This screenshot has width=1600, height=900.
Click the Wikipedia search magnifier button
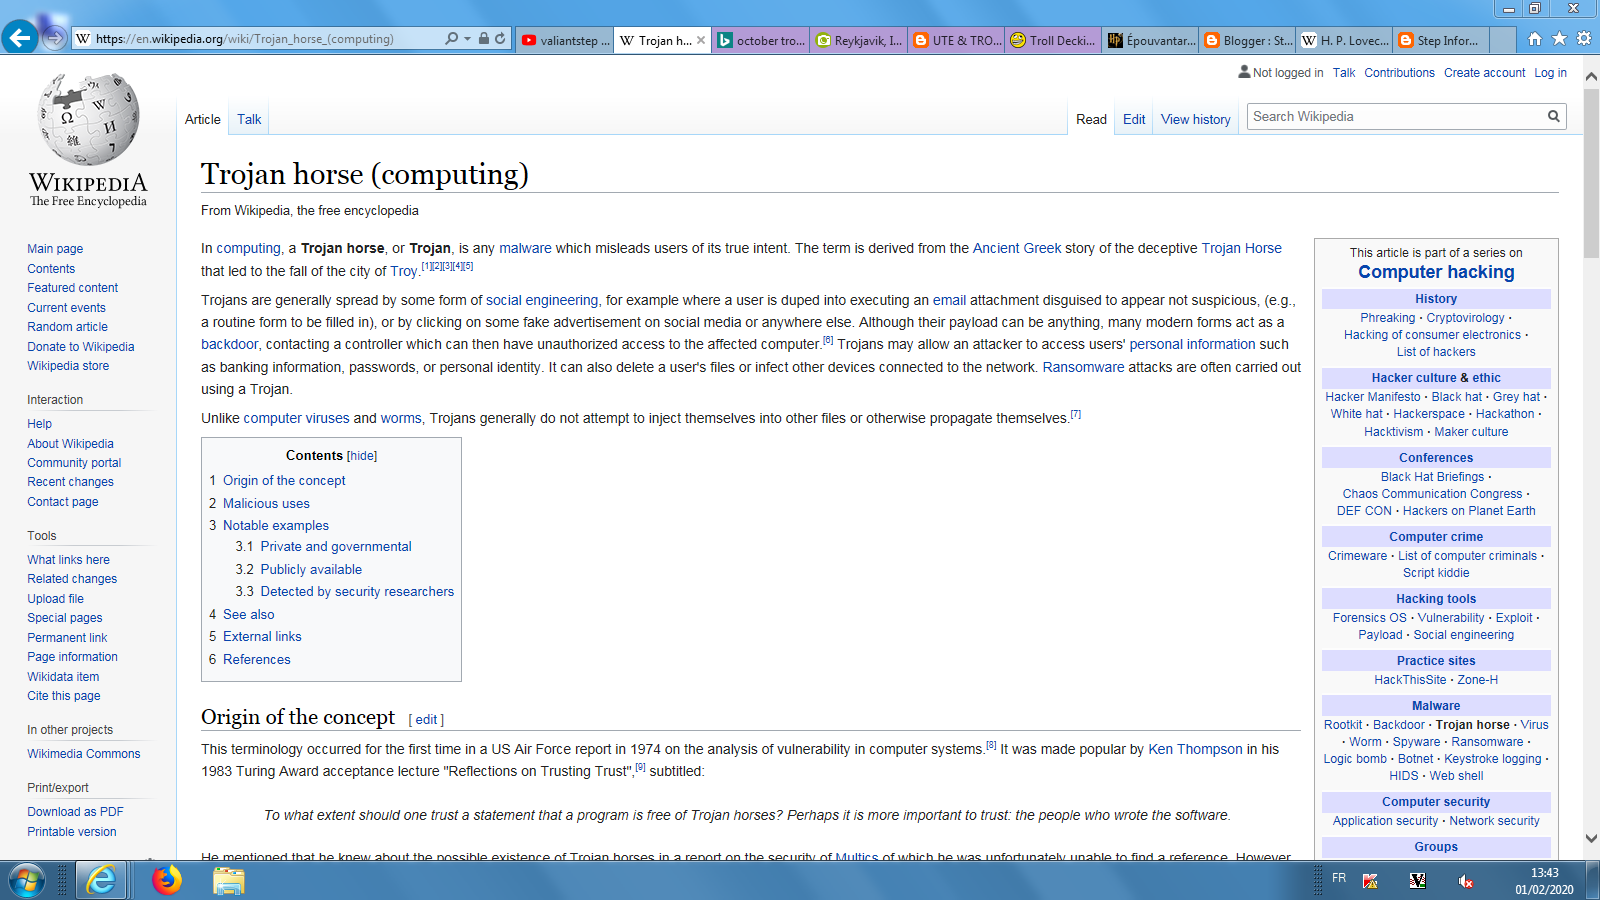pyautogui.click(x=1553, y=116)
